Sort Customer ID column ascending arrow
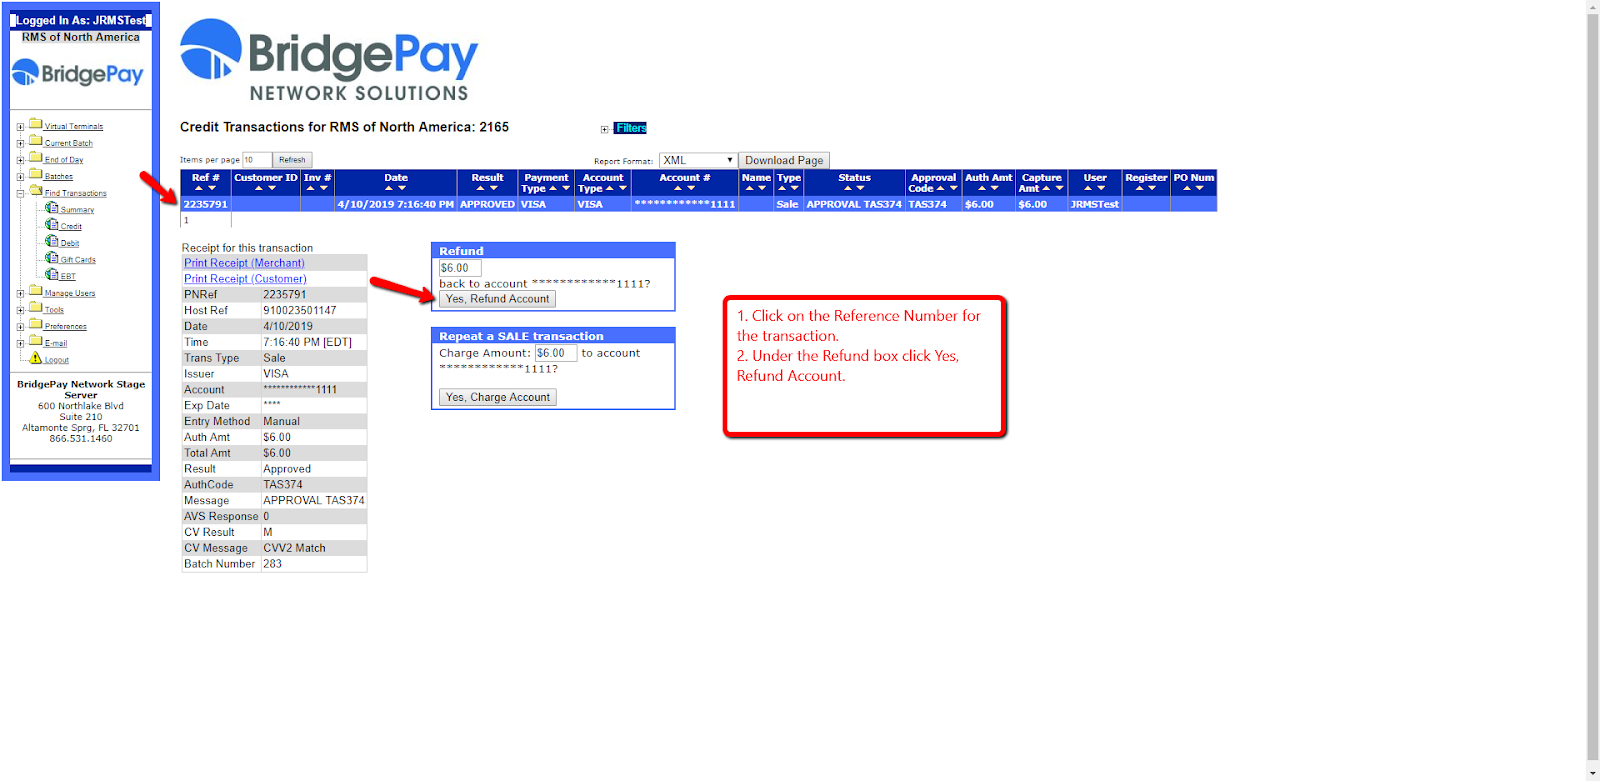 tap(259, 188)
